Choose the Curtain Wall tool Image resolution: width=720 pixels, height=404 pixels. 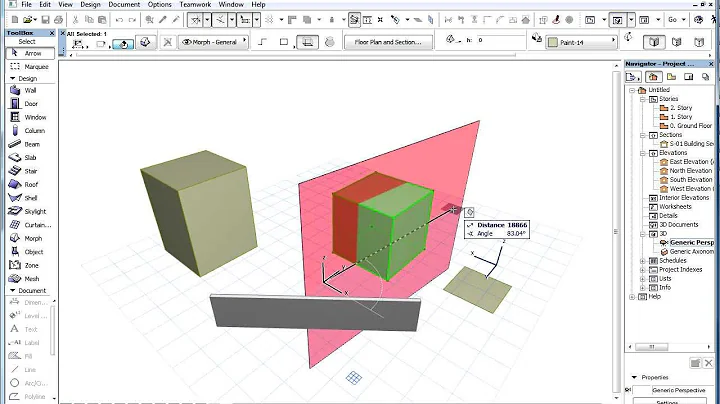point(30,225)
